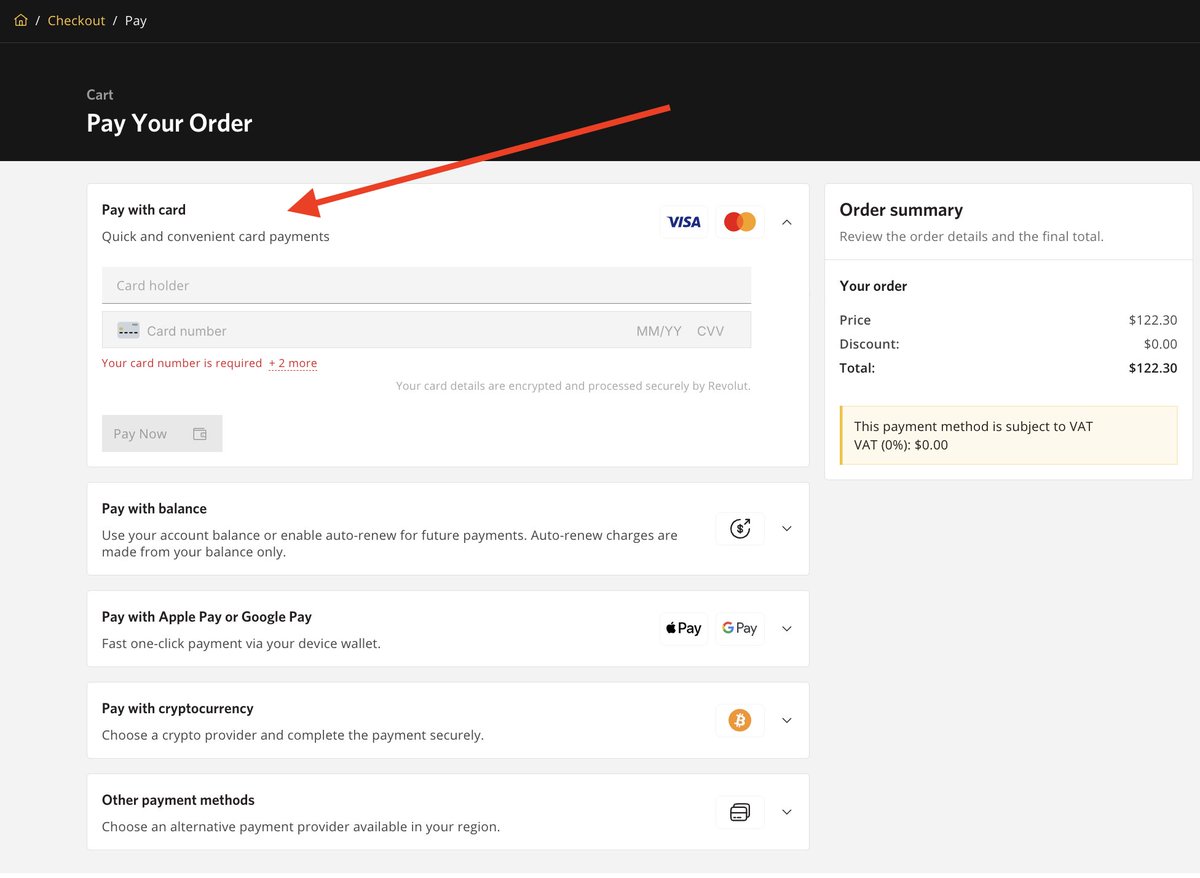Click the MM/YY expiry field
Image resolution: width=1200 pixels, height=878 pixels.
659,331
